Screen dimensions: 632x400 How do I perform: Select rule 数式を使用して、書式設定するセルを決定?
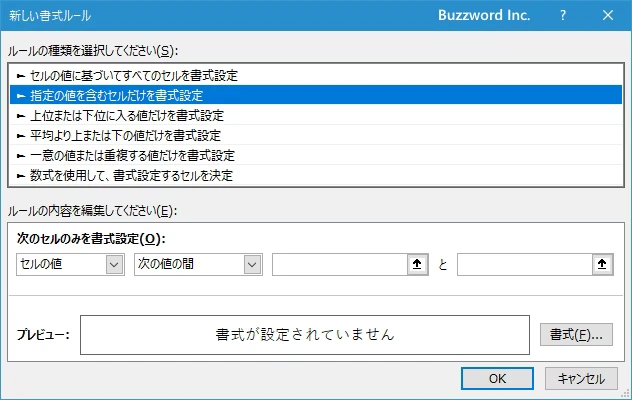(316, 175)
